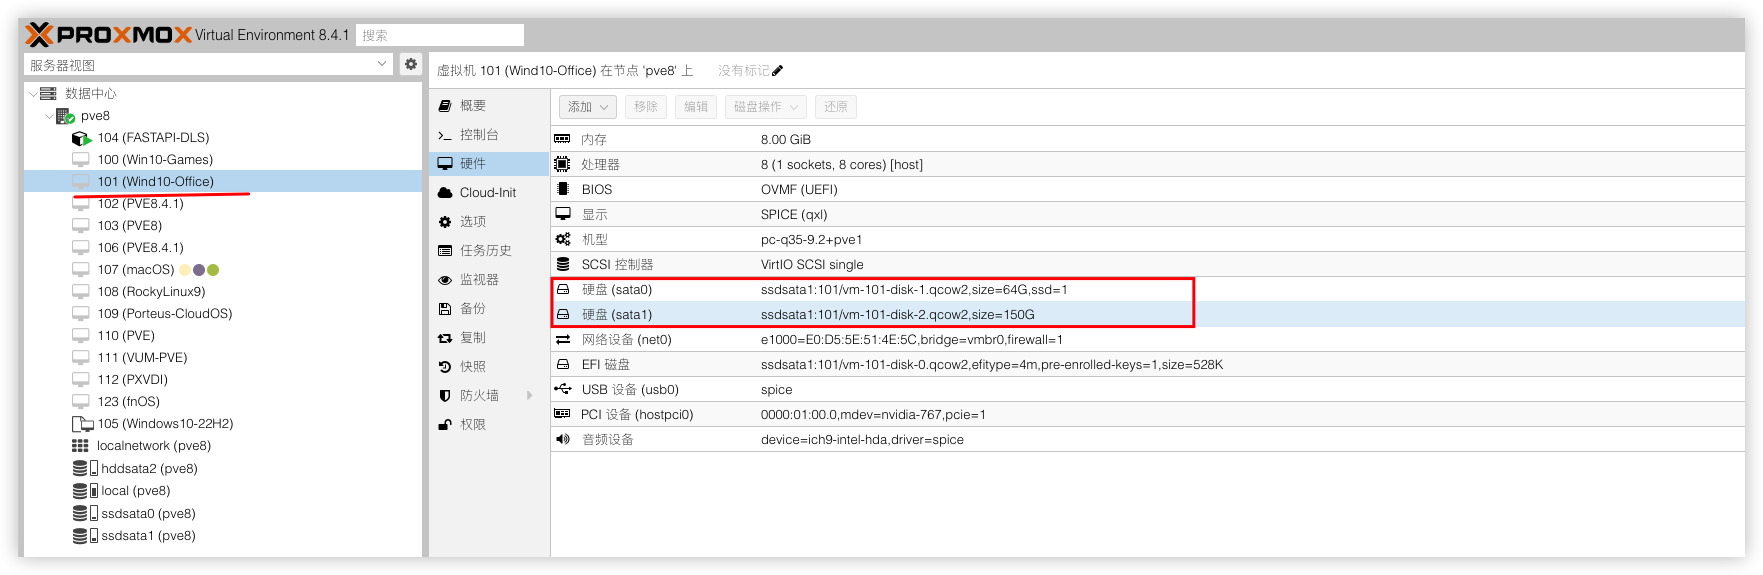Click the processor chip icon in 处理器 row

(x=563, y=164)
